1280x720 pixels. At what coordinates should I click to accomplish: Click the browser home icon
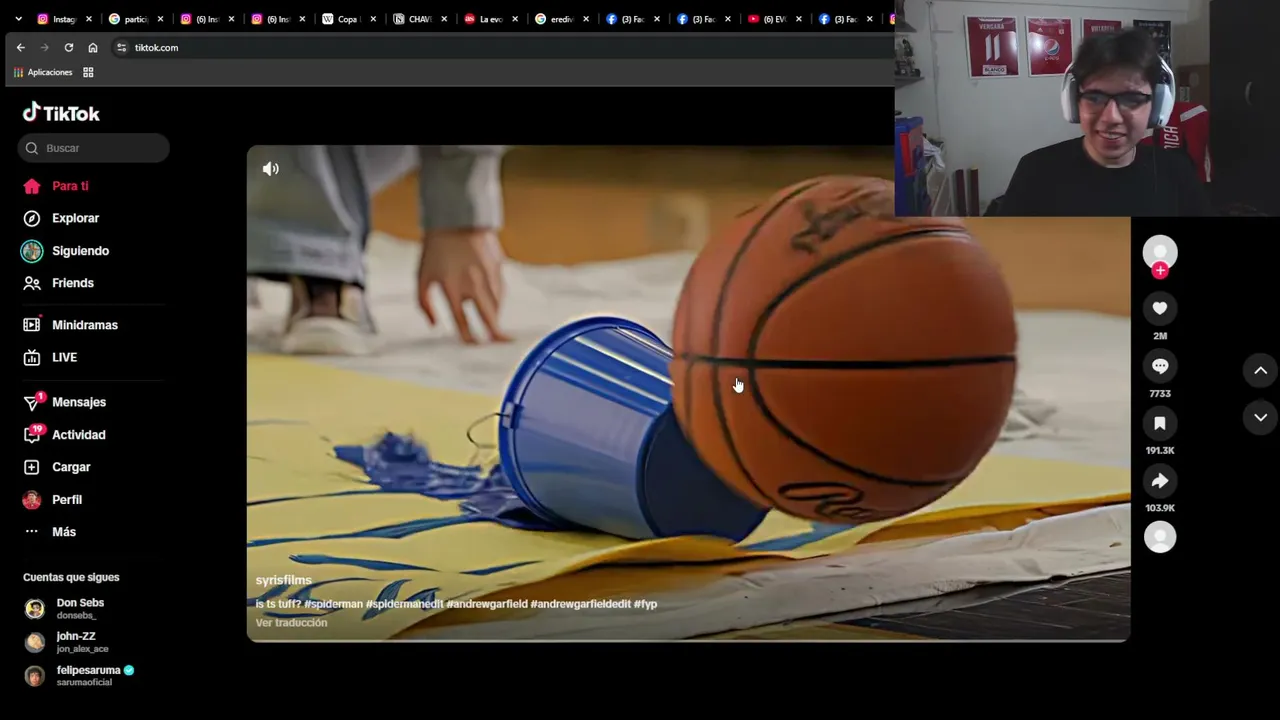(93, 47)
